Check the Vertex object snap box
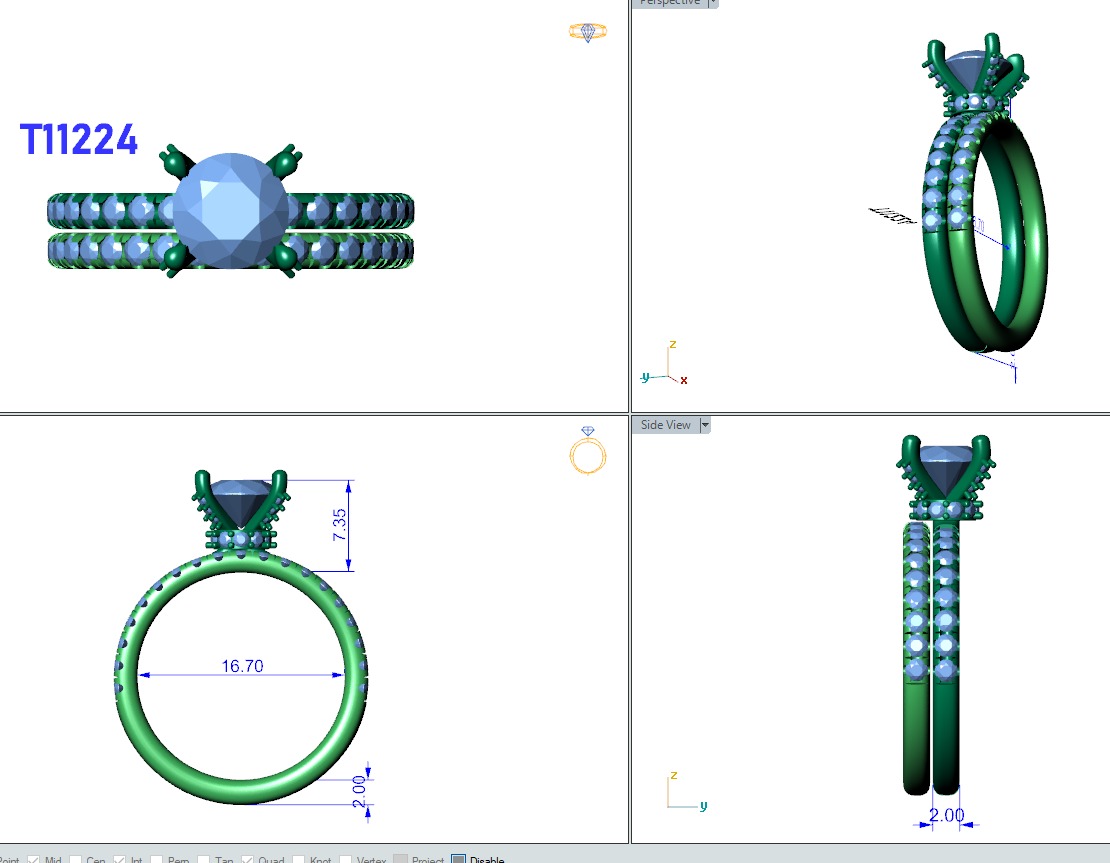 [345, 859]
